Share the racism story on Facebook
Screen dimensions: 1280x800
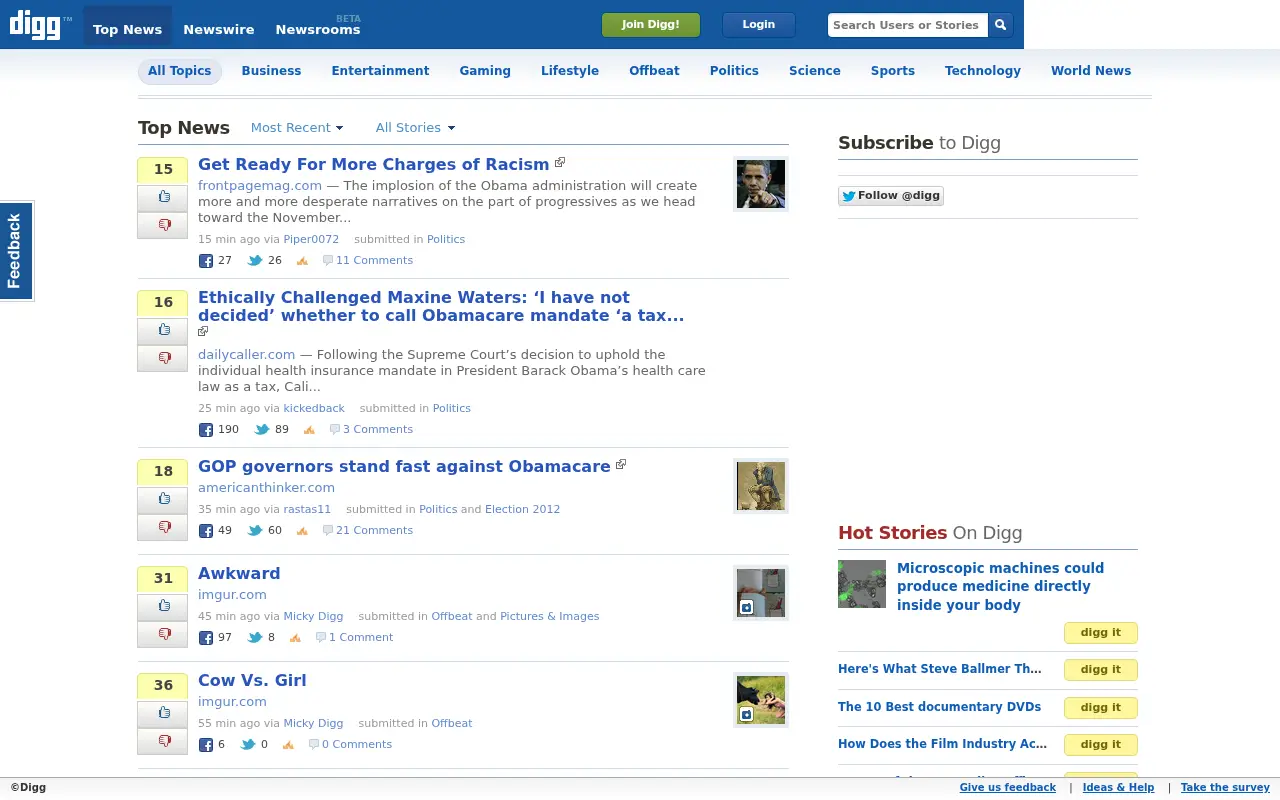coord(206,261)
